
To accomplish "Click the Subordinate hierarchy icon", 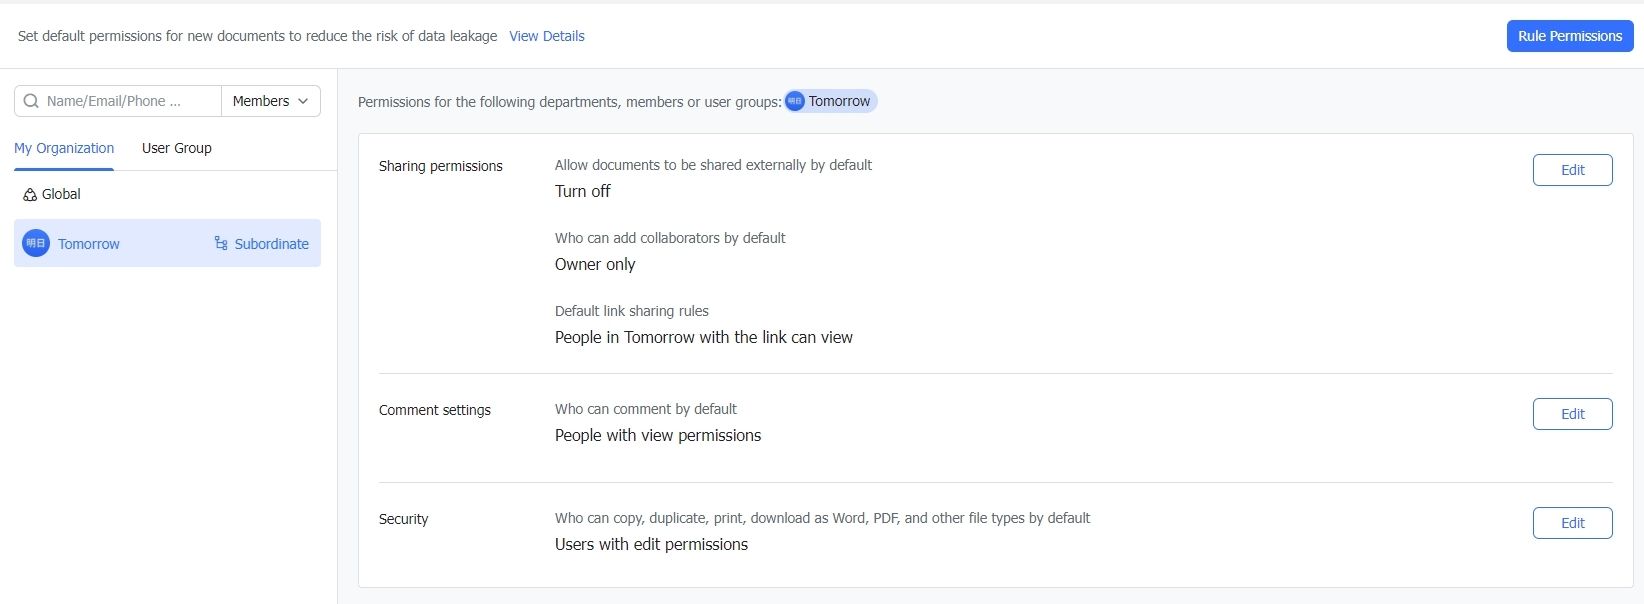I will tap(219, 243).
